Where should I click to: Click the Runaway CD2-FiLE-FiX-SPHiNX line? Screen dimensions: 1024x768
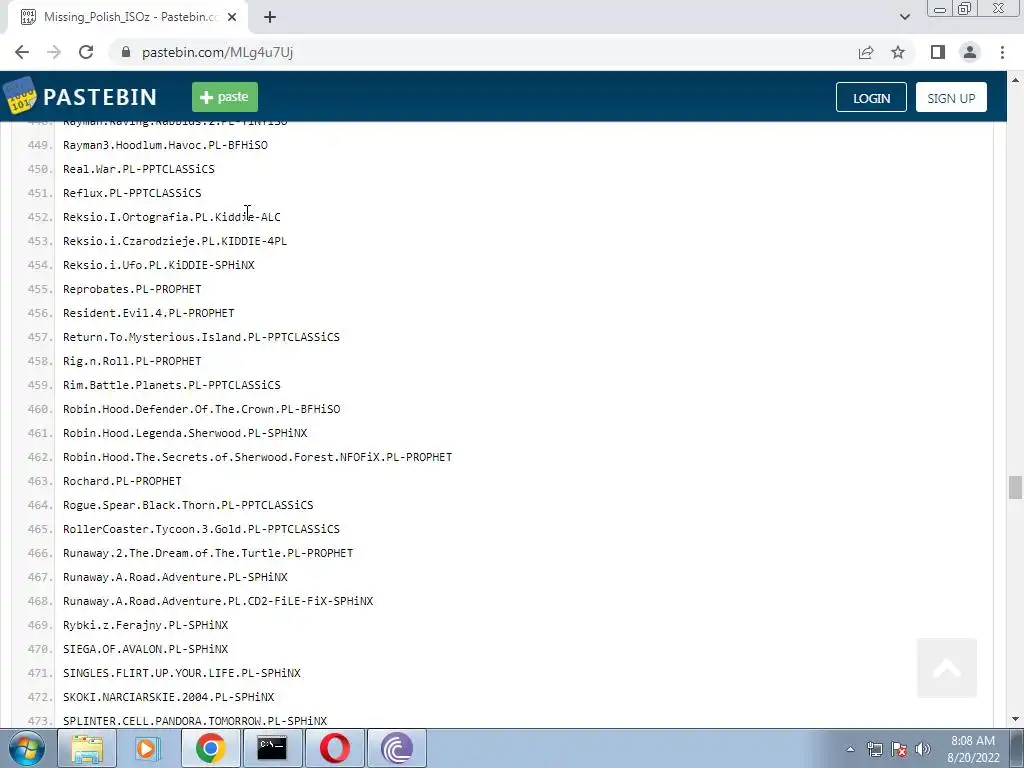pos(218,601)
